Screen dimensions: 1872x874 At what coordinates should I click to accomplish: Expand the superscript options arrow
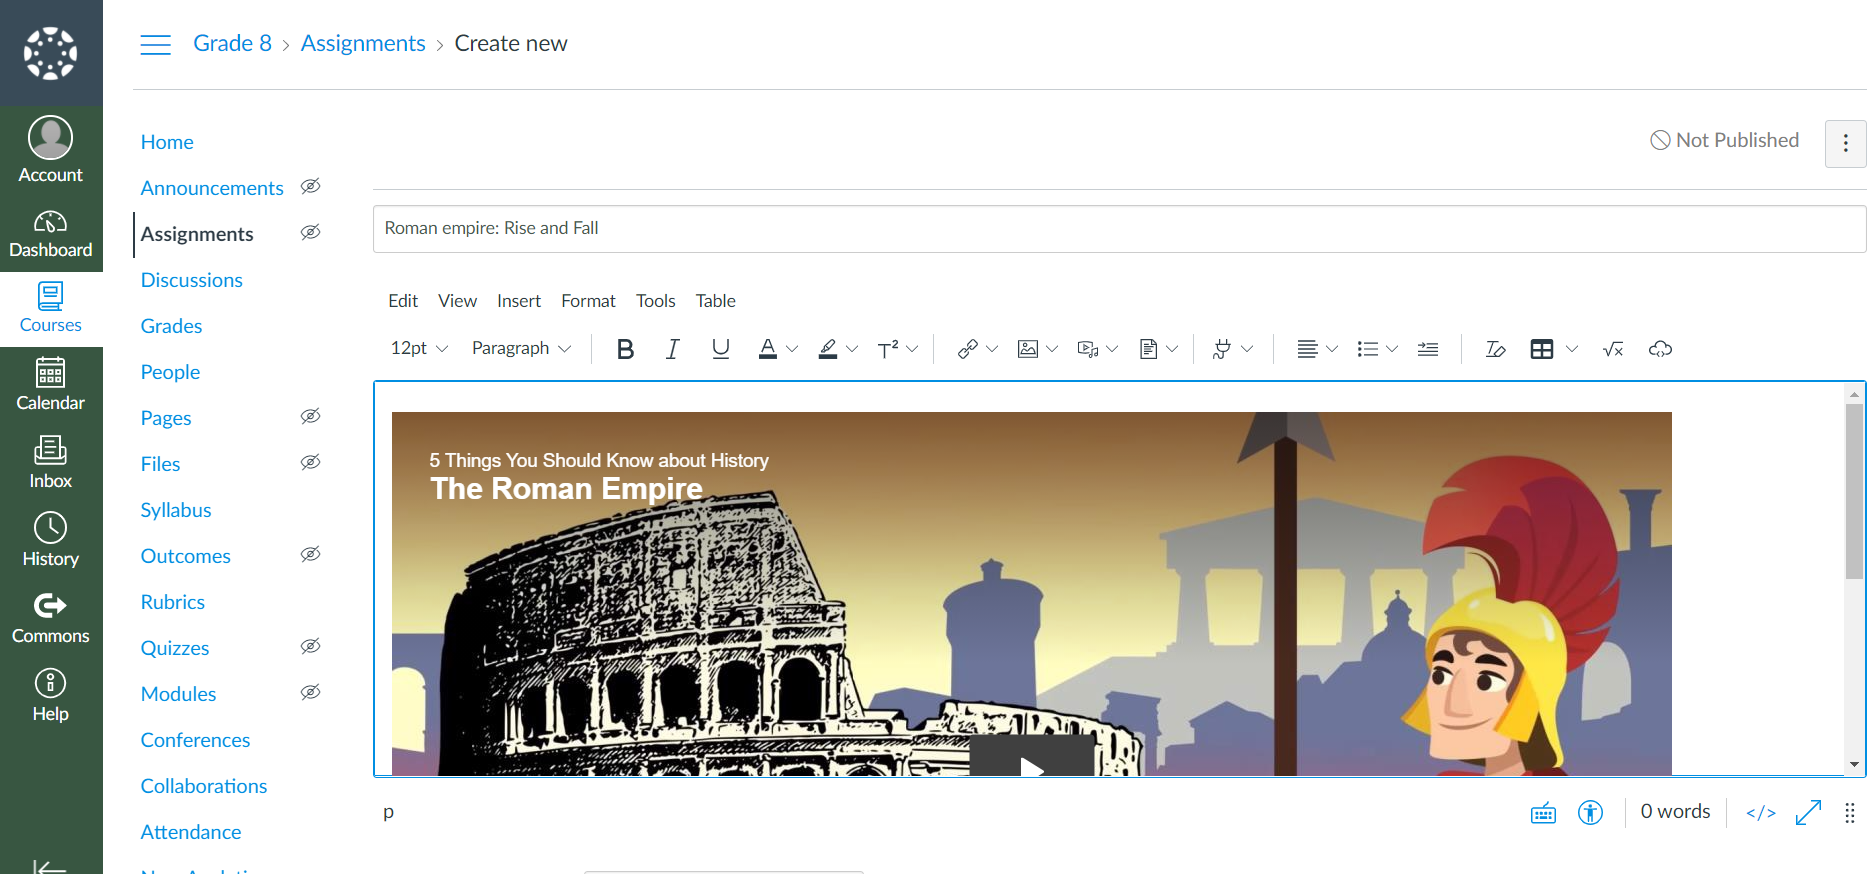912,349
